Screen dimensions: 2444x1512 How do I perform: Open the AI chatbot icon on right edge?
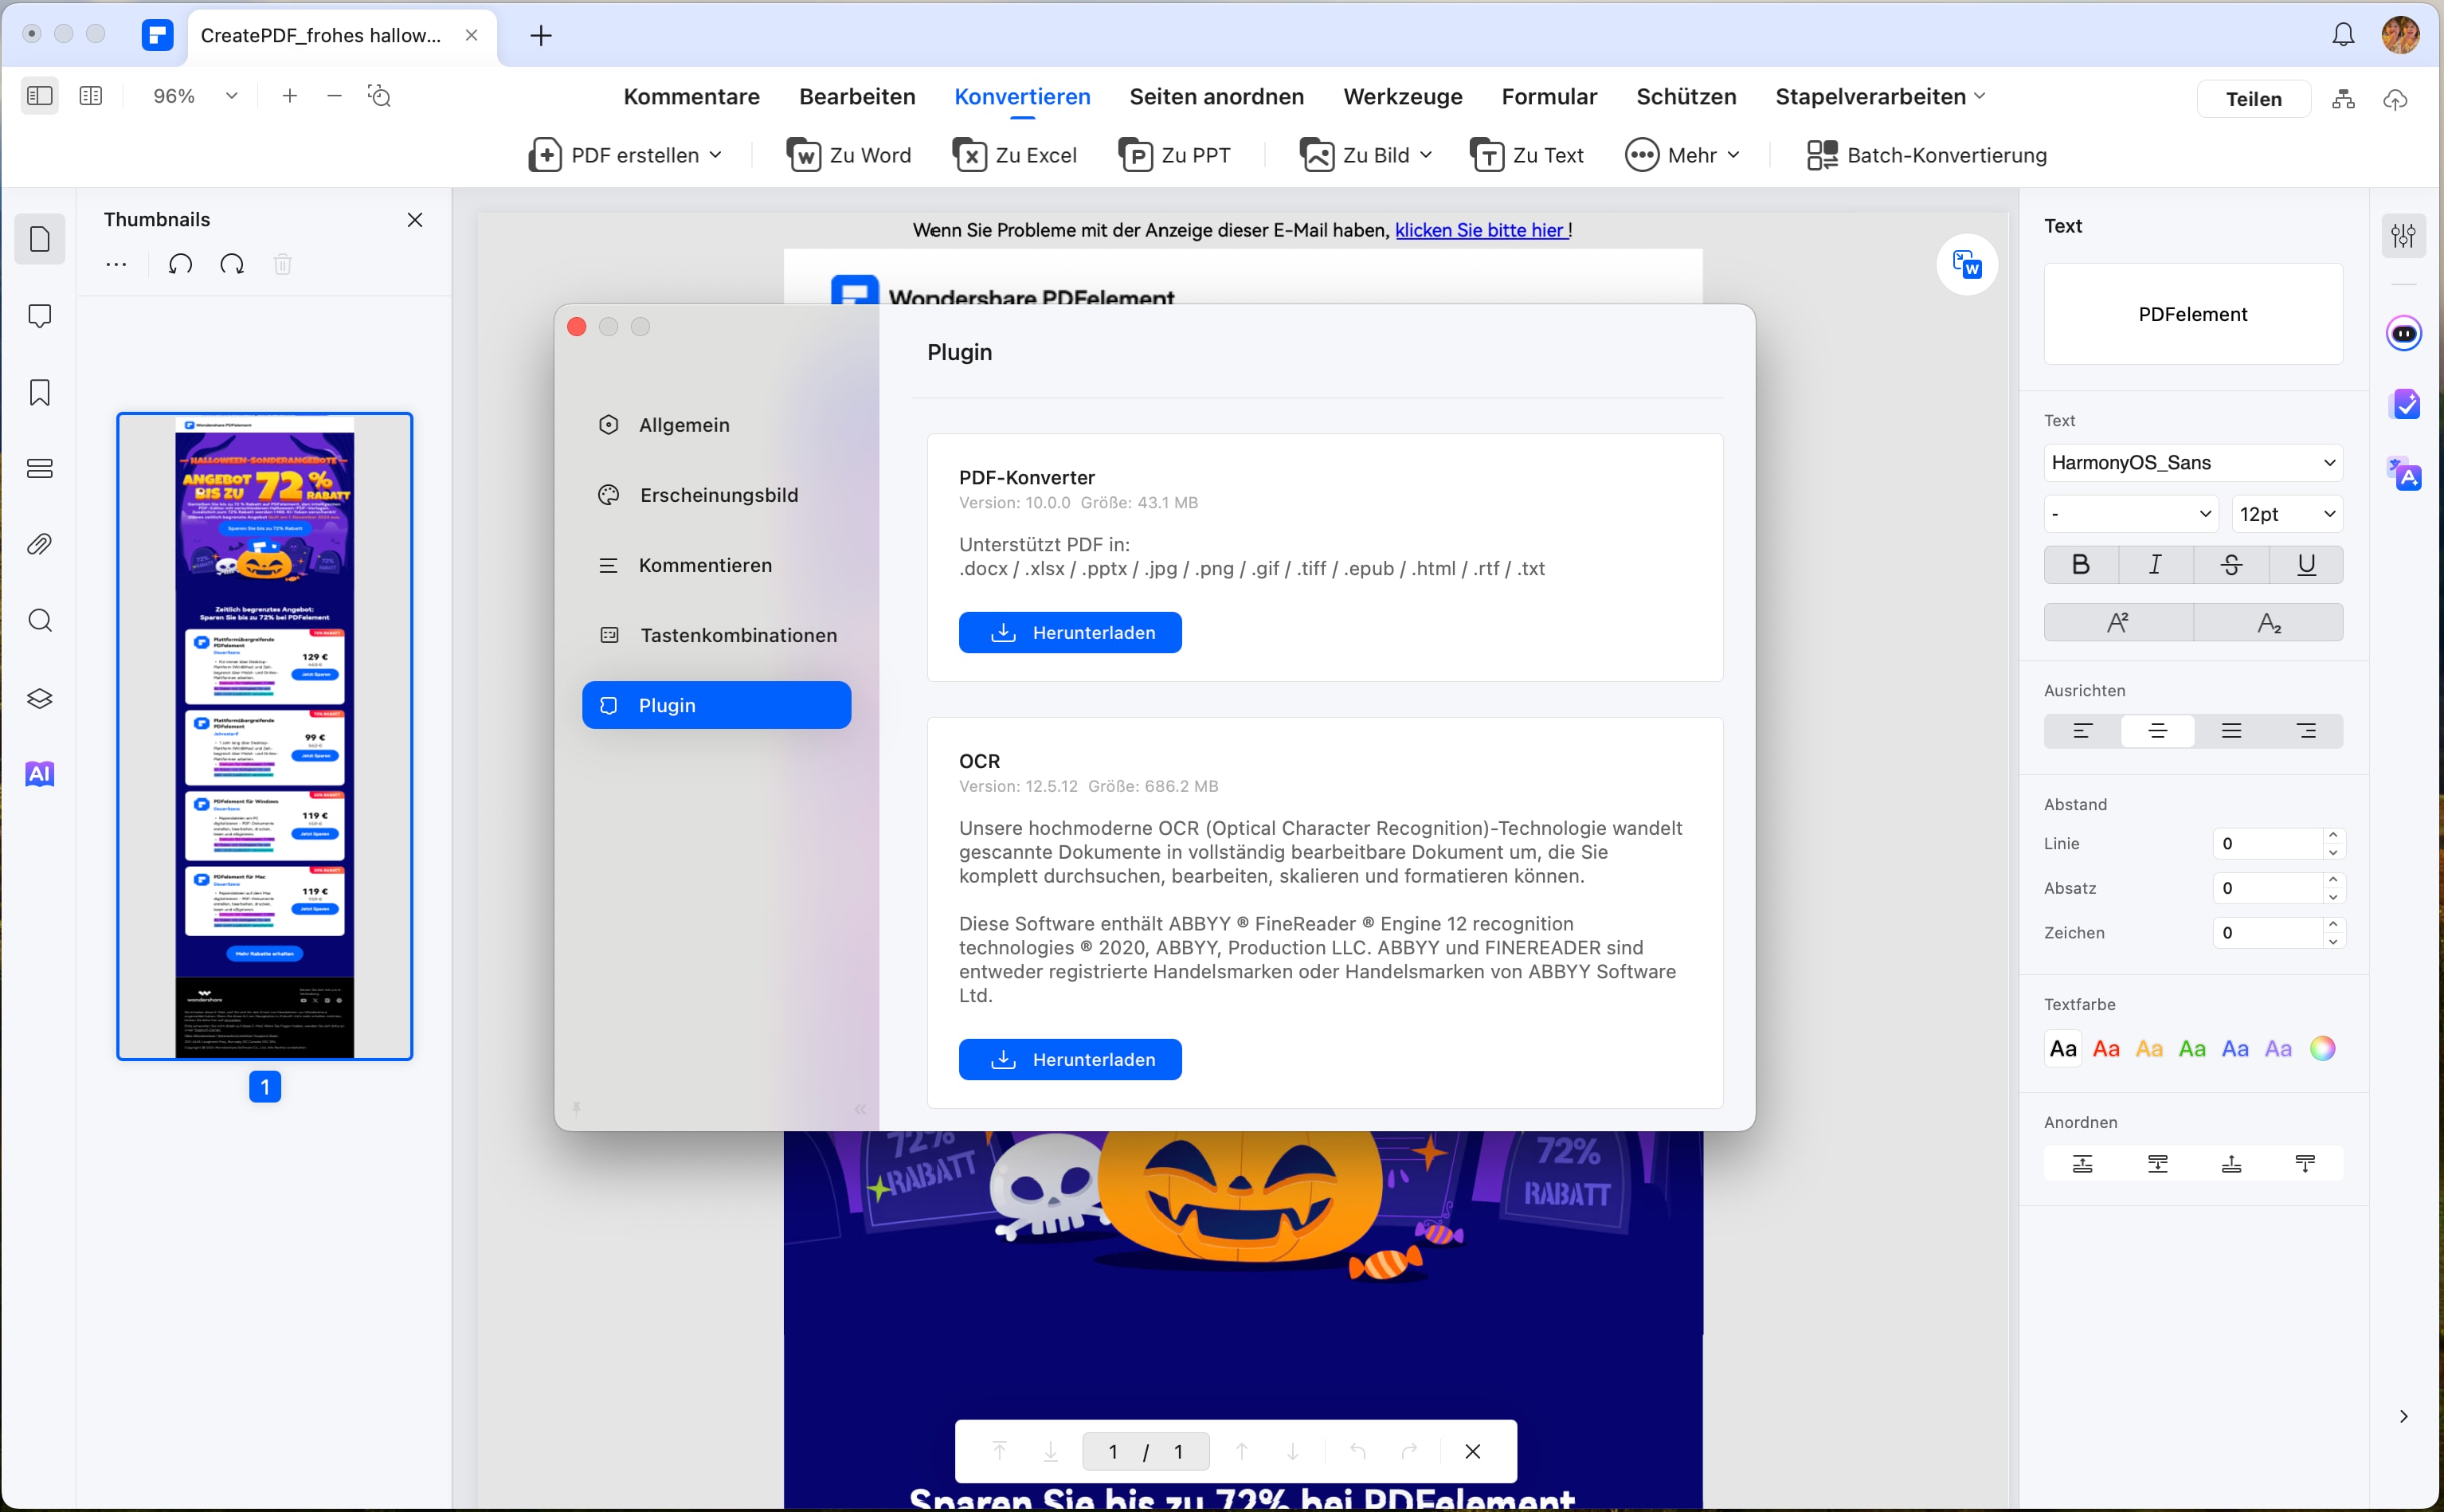point(2404,333)
